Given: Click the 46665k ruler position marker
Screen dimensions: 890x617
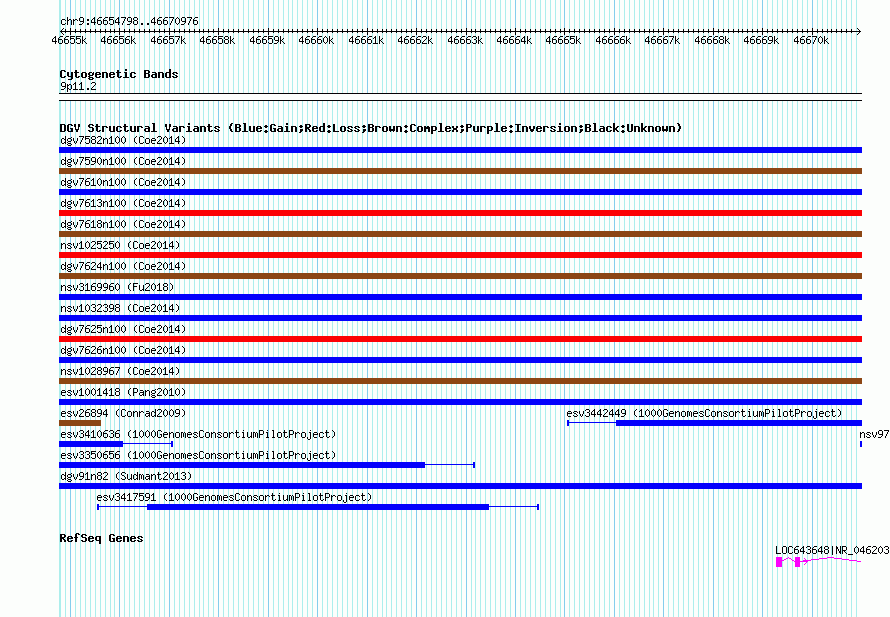Looking at the screenshot, I should click(563, 40).
